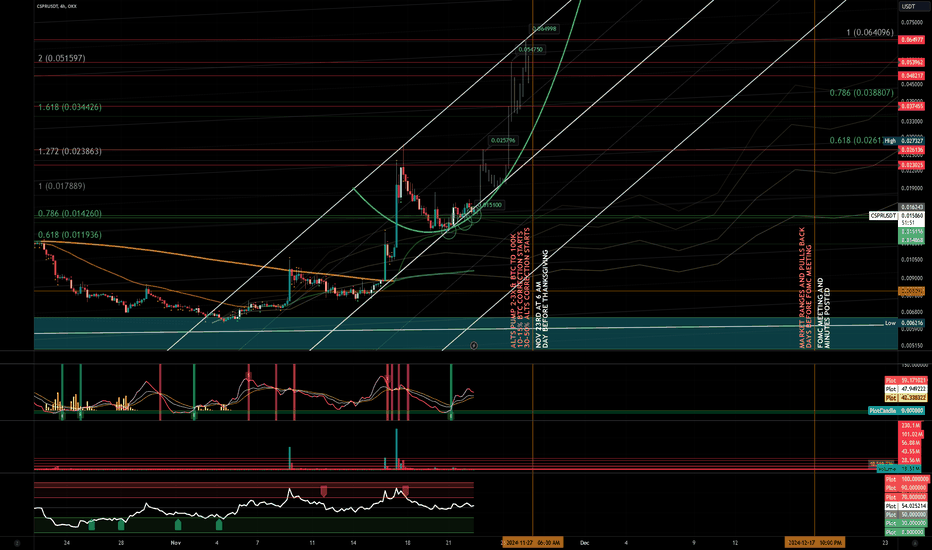Click the 0.015500 price note on chart
Image resolution: width=932 pixels, height=550 pixels.
pos(491,205)
